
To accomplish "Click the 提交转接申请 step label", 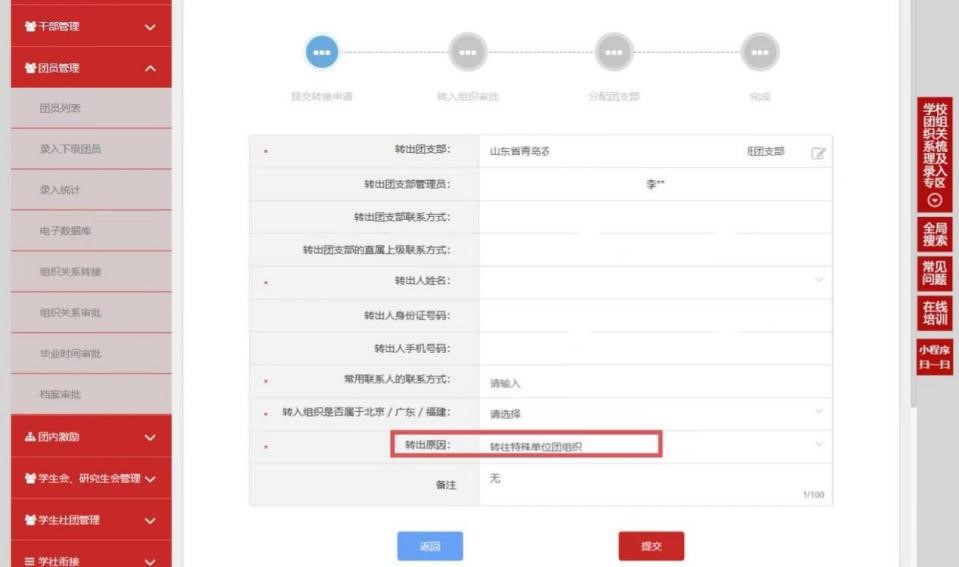I will coord(322,97).
